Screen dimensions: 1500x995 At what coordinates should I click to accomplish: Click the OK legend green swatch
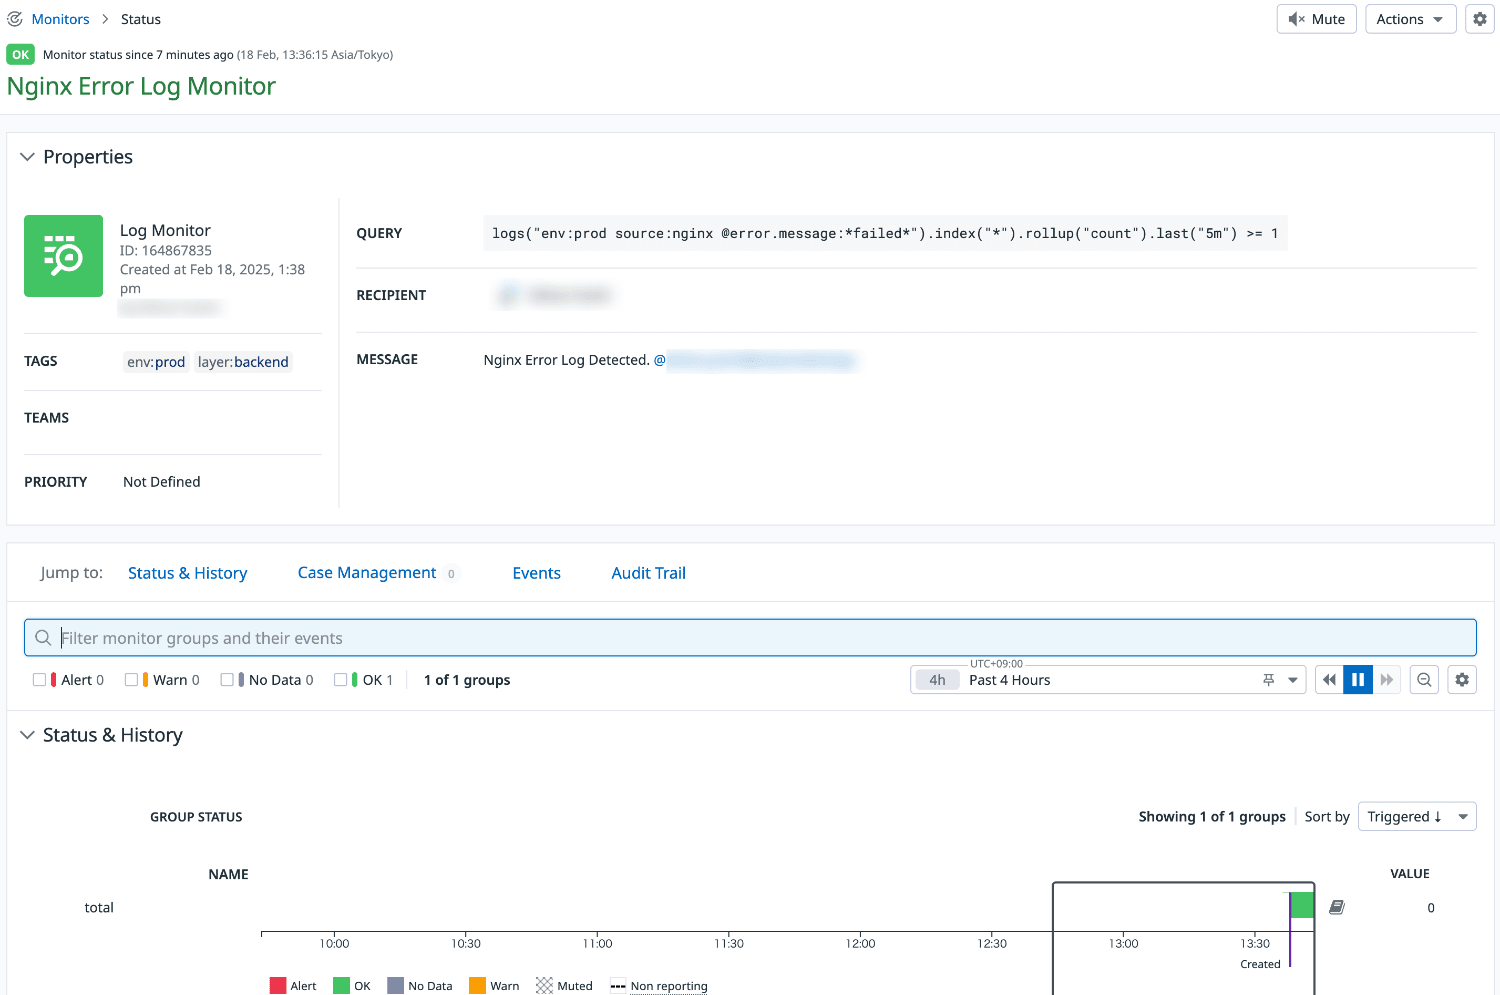click(341, 986)
